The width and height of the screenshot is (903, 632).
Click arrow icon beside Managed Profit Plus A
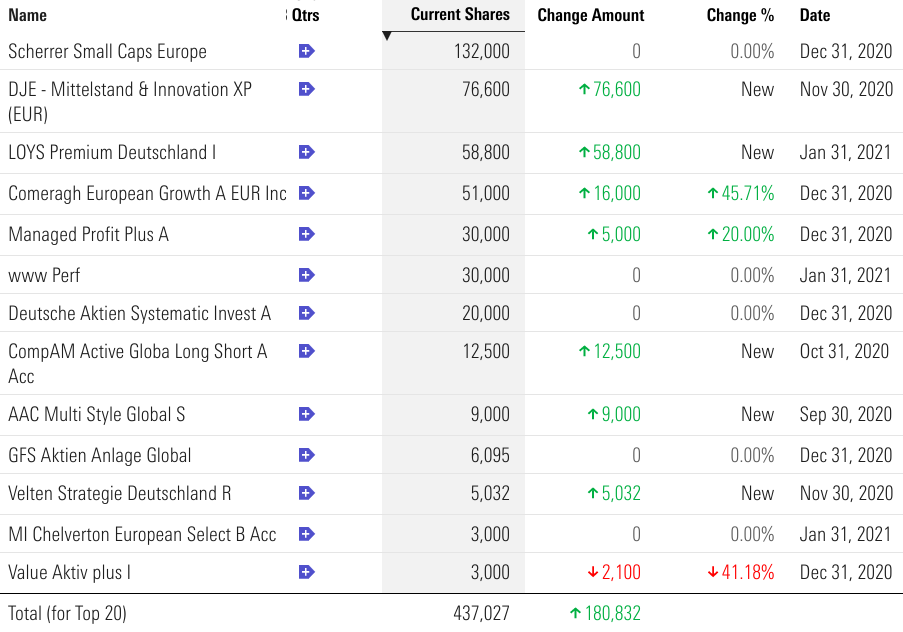point(307,234)
